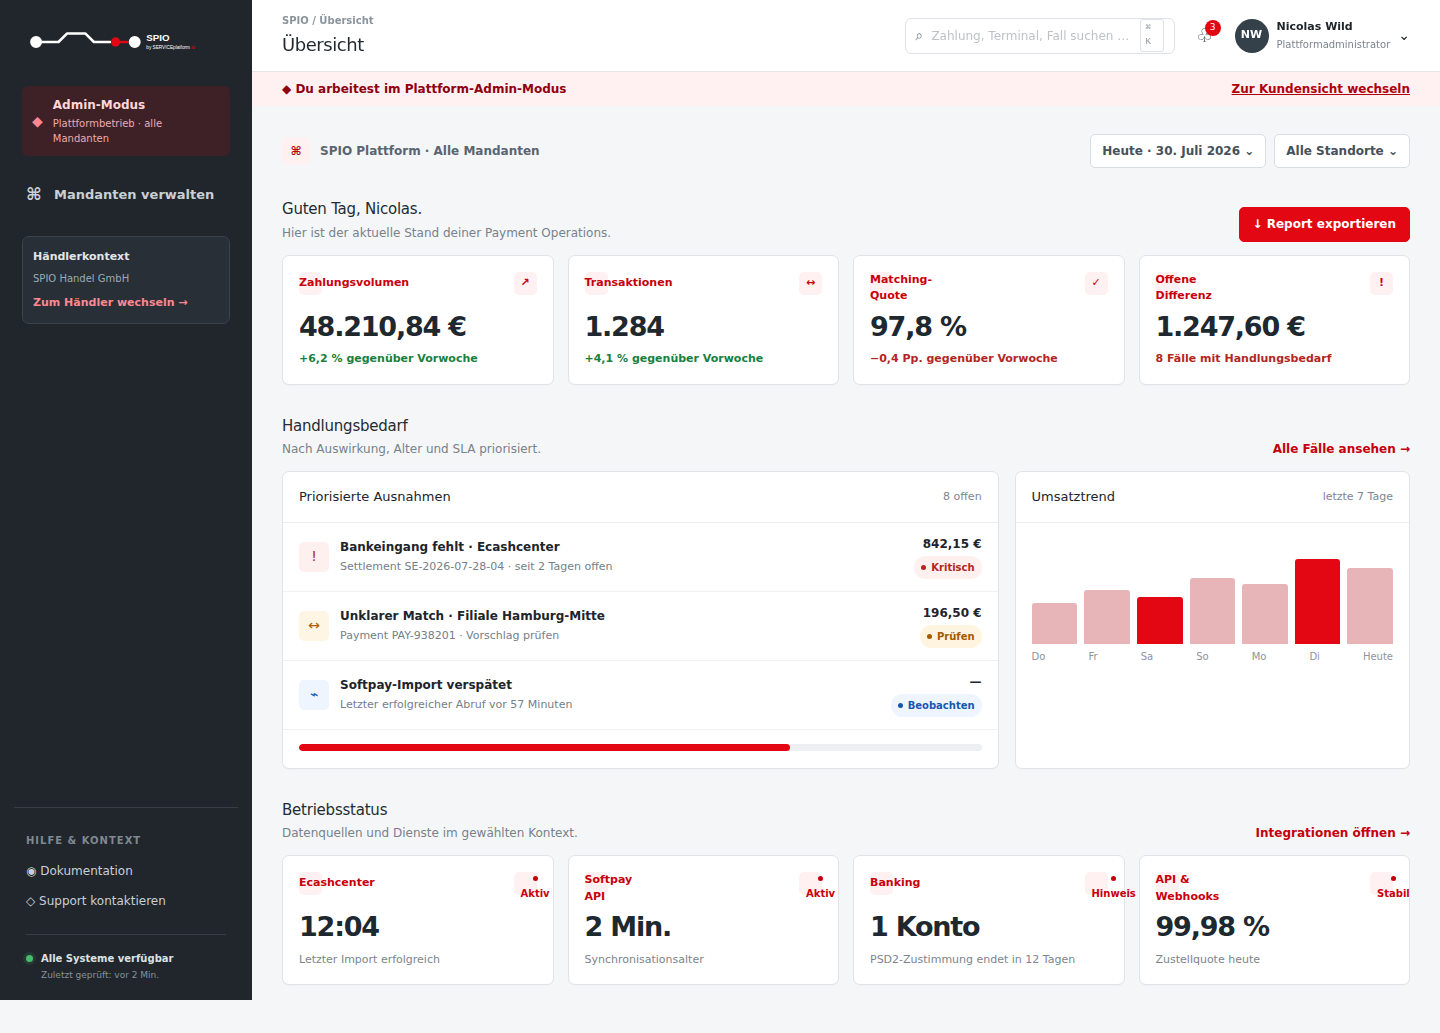1440x1033 pixels.
Task: Click the Softpay-Import verspätet status icon
Action: pyautogui.click(x=314, y=695)
